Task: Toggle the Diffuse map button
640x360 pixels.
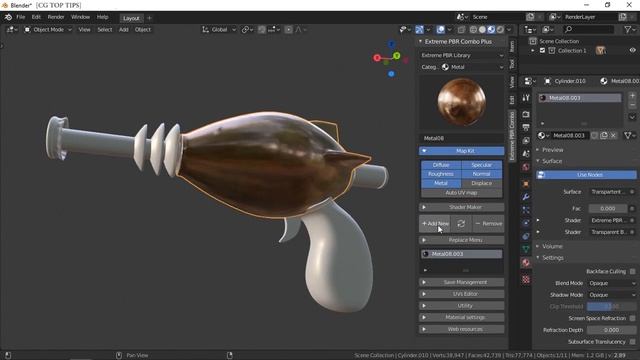Action: tap(441, 165)
